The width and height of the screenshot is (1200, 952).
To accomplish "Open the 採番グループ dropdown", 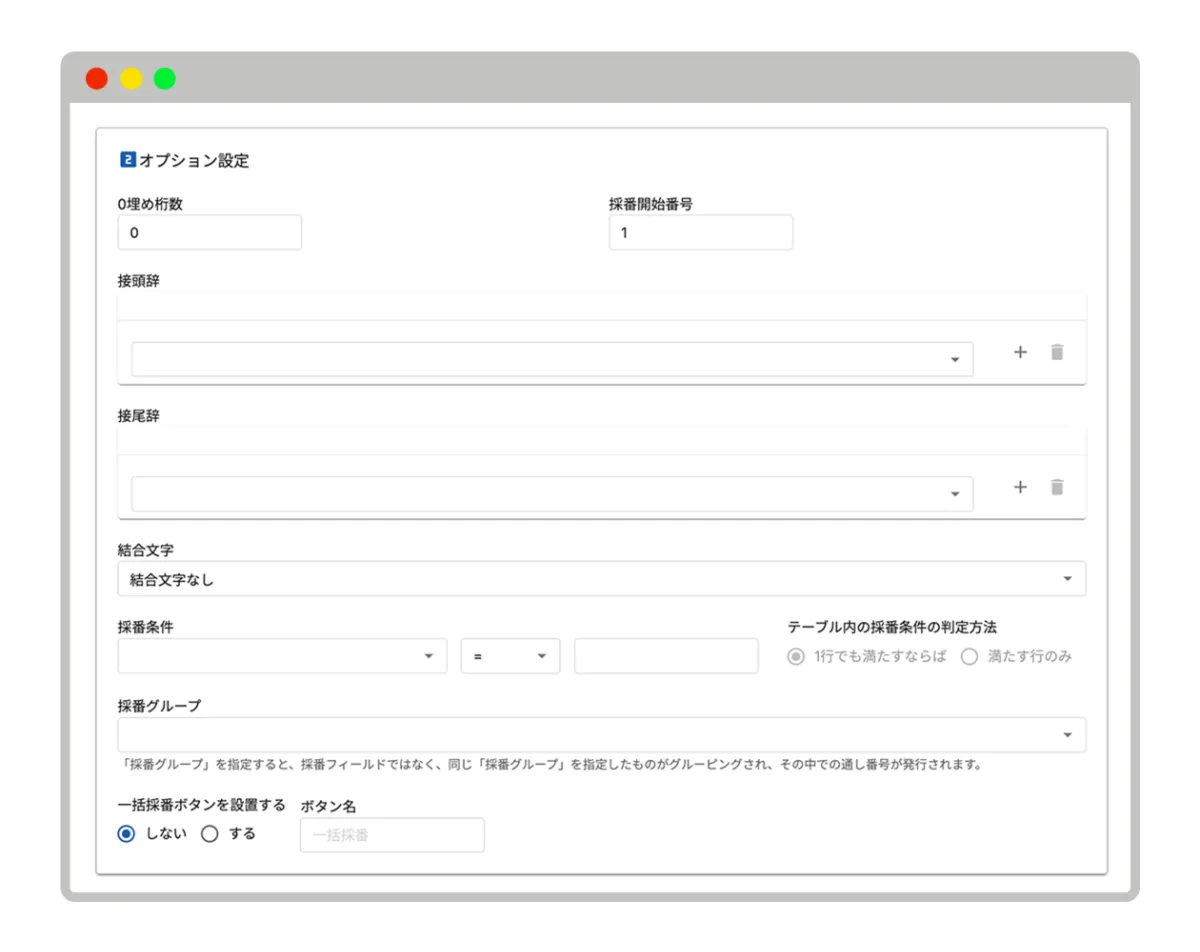I will click(x=601, y=734).
